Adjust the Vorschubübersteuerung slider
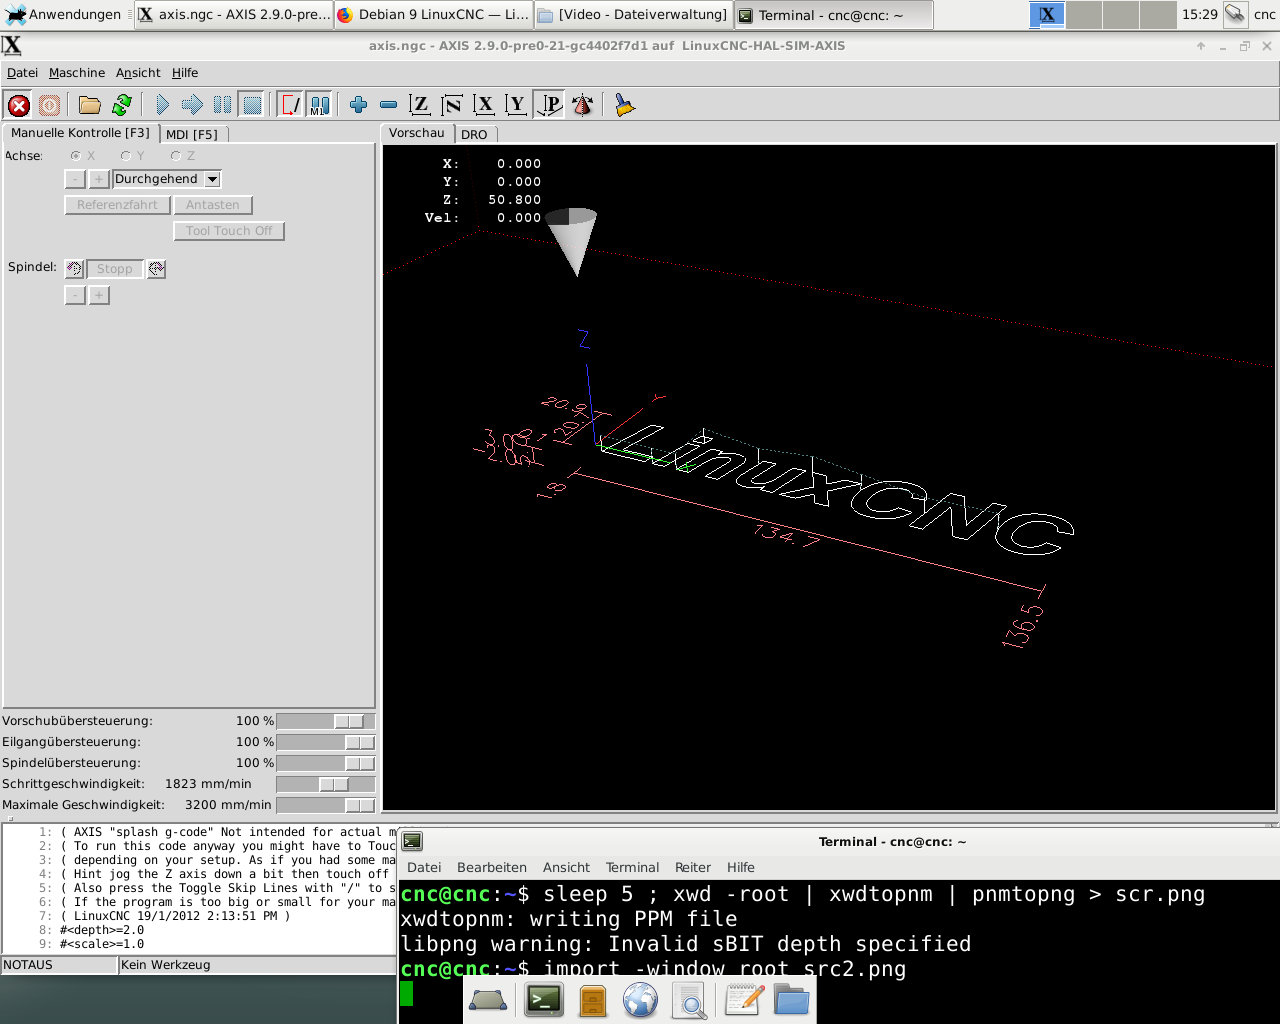 tap(349, 721)
